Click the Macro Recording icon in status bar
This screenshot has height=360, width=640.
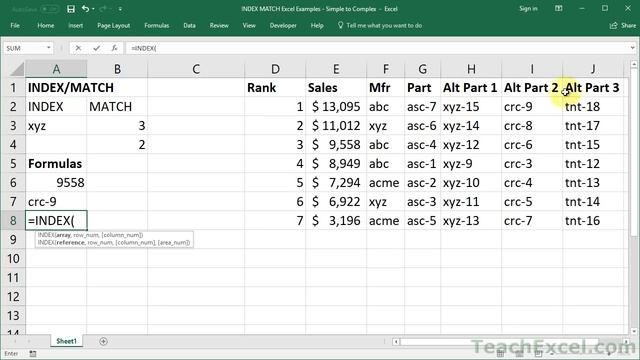pos(33,354)
